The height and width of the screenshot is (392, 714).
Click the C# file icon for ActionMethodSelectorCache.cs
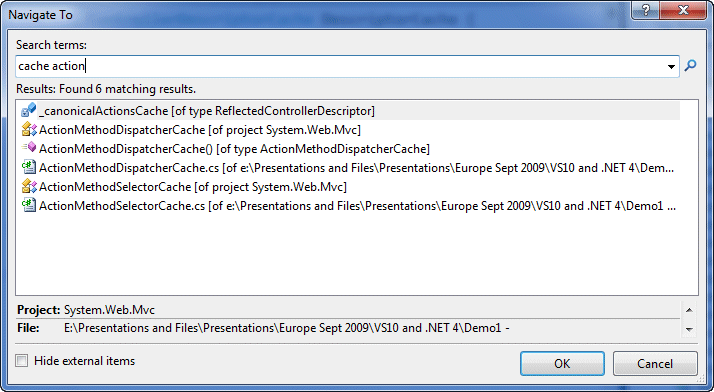tap(29, 205)
